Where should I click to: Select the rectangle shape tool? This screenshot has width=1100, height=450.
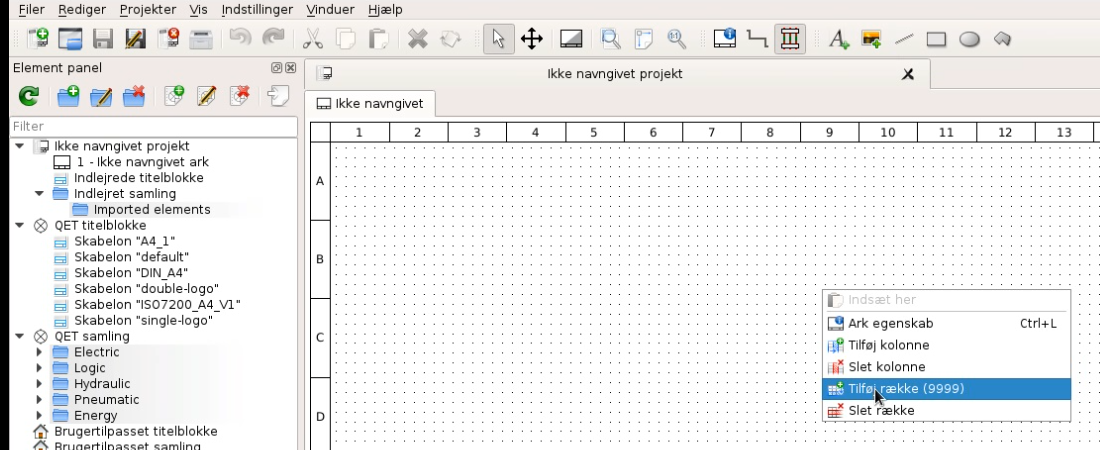[x=936, y=39]
